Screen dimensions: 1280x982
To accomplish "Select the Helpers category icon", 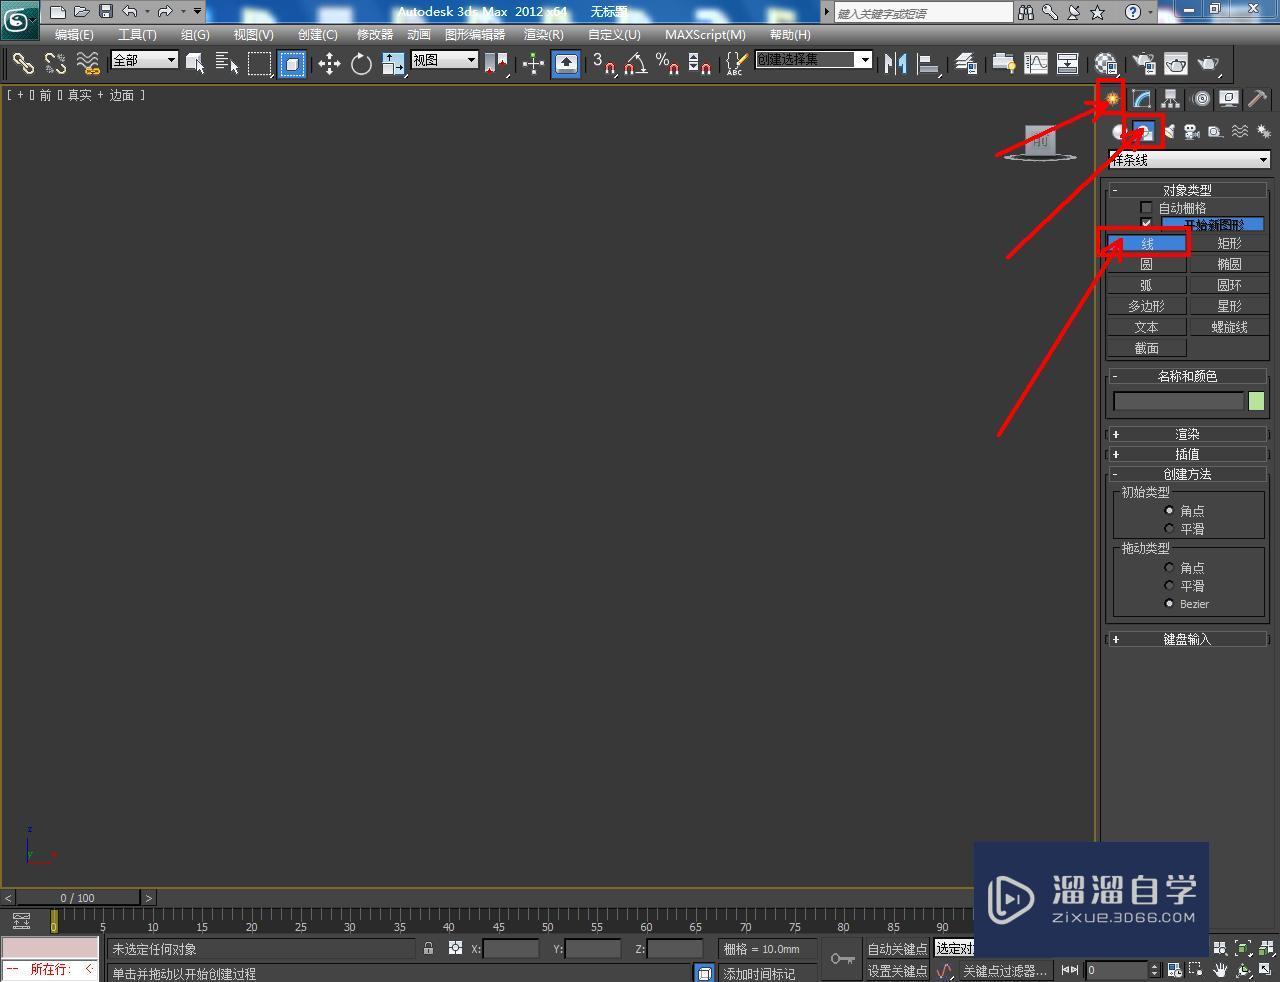I will tap(1215, 131).
